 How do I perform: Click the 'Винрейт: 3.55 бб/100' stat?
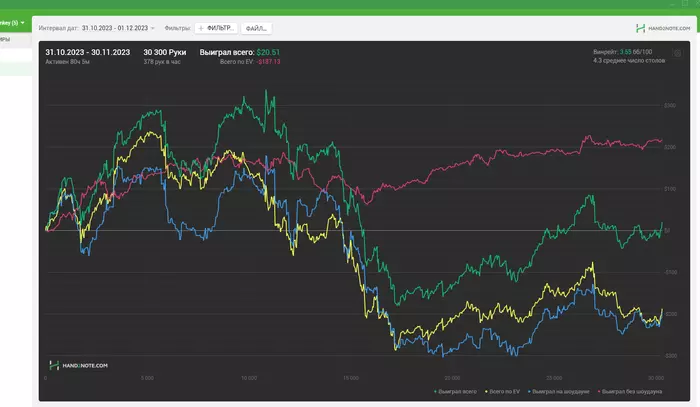click(x=622, y=52)
